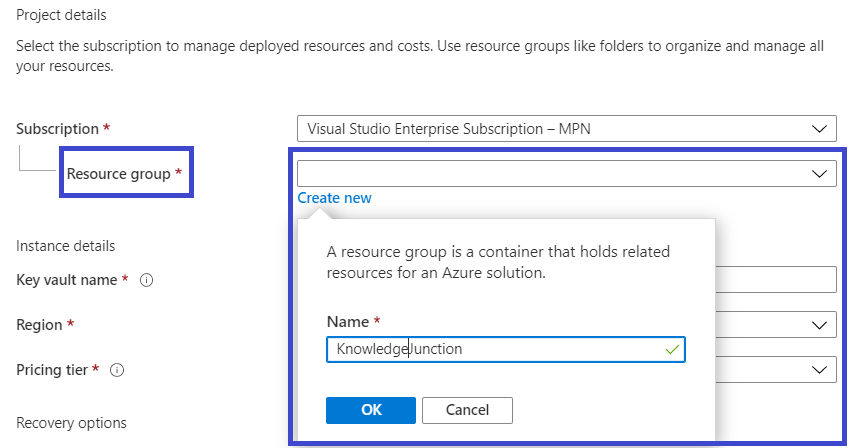Click the Subscription label
Screen dimensions: 855x448
(x=57, y=129)
